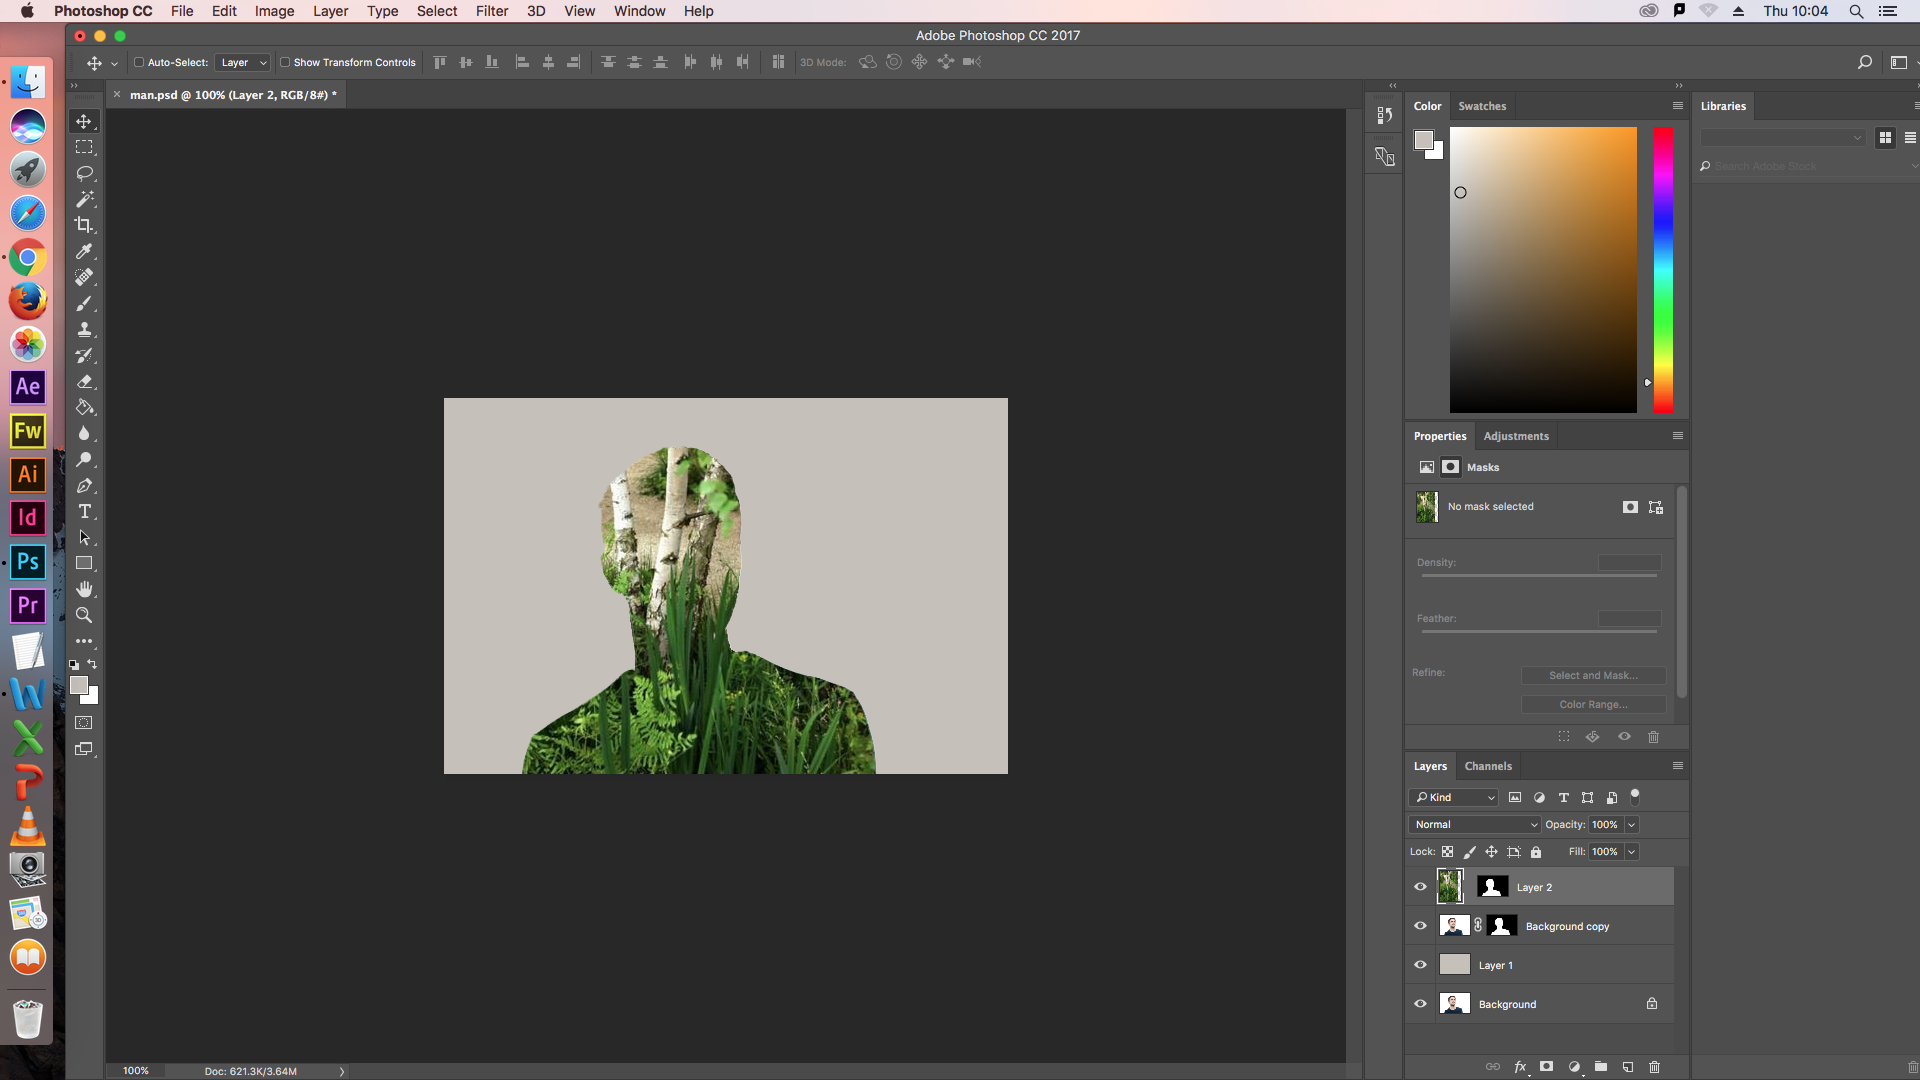The height and width of the screenshot is (1080, 1920).
Task: Select the Crop tool
Action: pyautogui.click(x=84, y=225)
